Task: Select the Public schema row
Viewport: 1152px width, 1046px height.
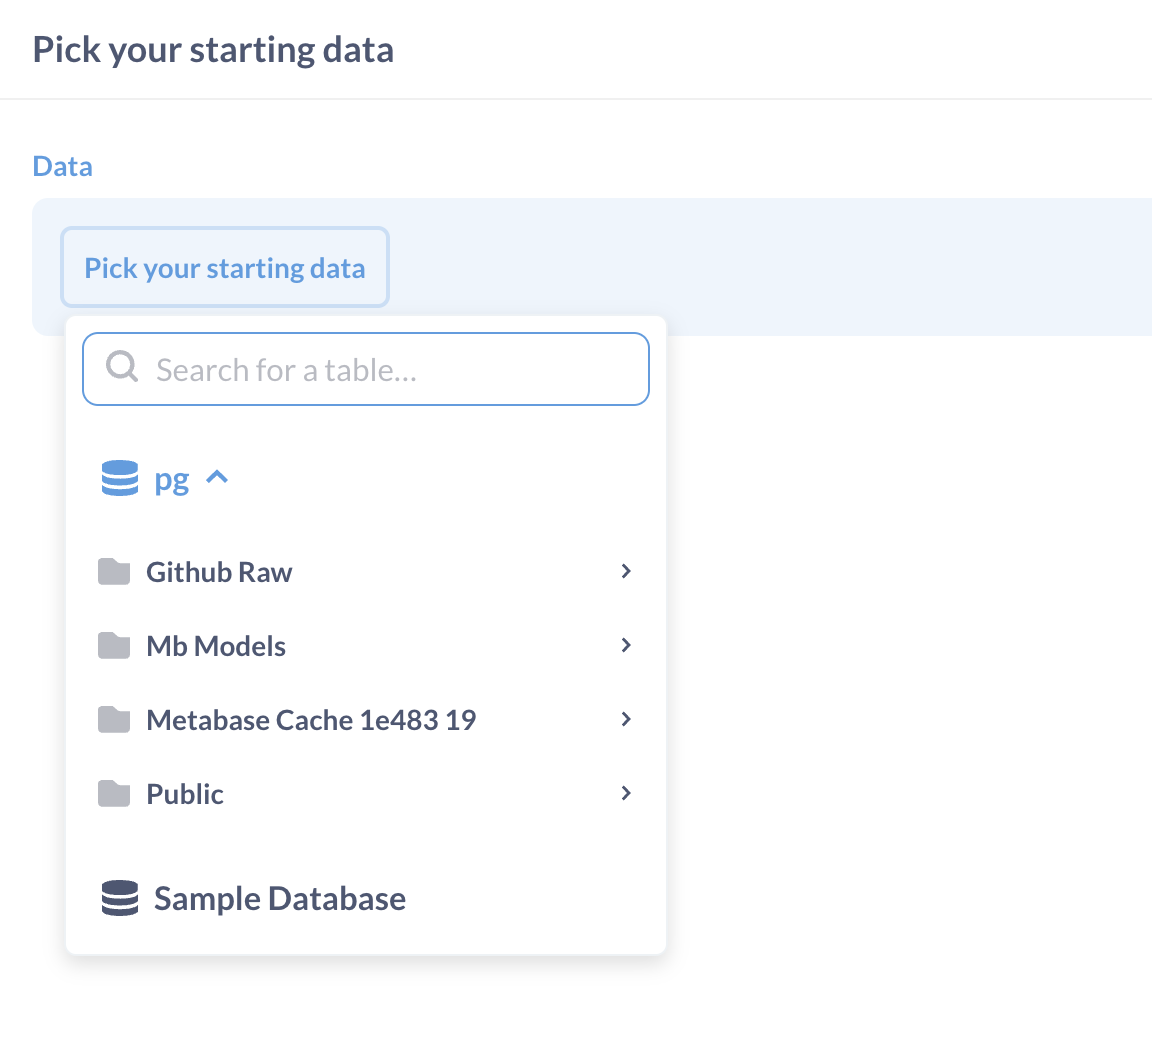Action: [300, 793]
